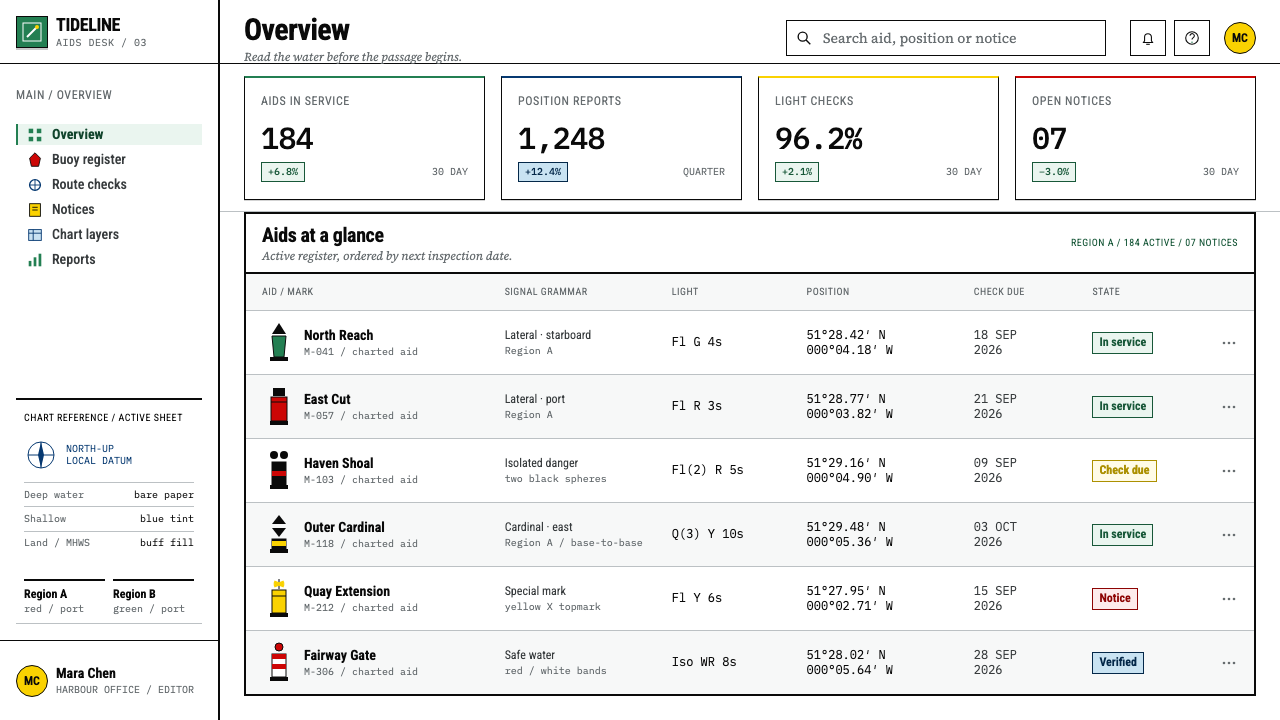This screenshot has height=720, width=1280.
Task: Focus the search aid input field
Action: [946, 38]
